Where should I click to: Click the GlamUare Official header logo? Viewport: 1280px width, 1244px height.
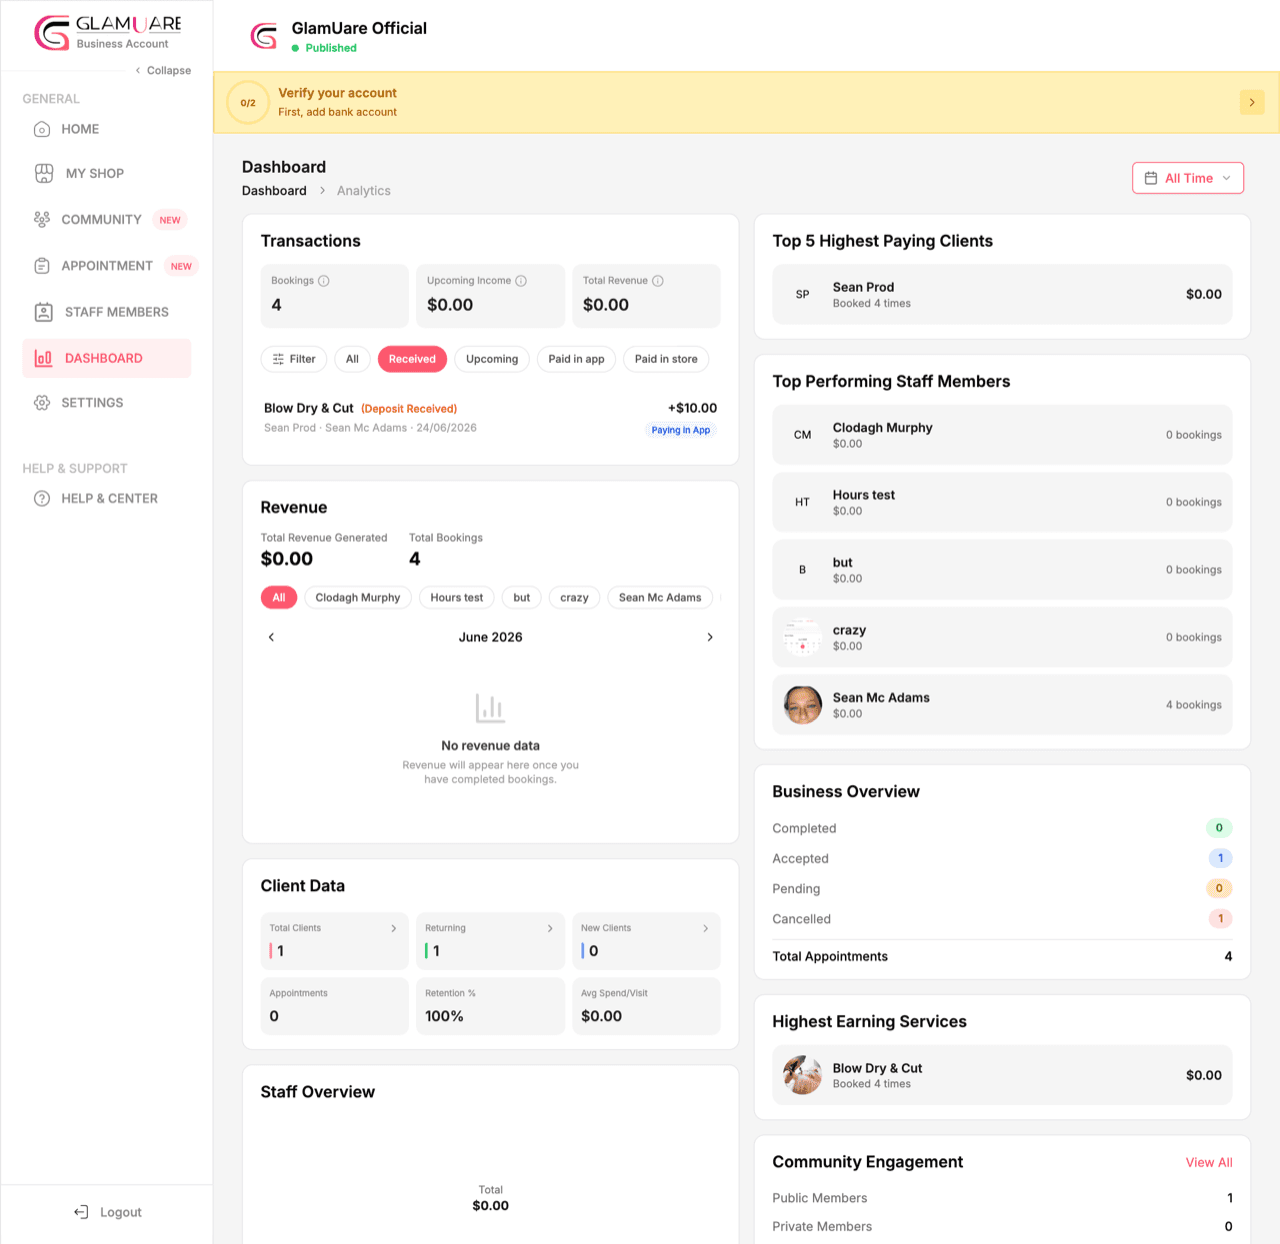263,37
